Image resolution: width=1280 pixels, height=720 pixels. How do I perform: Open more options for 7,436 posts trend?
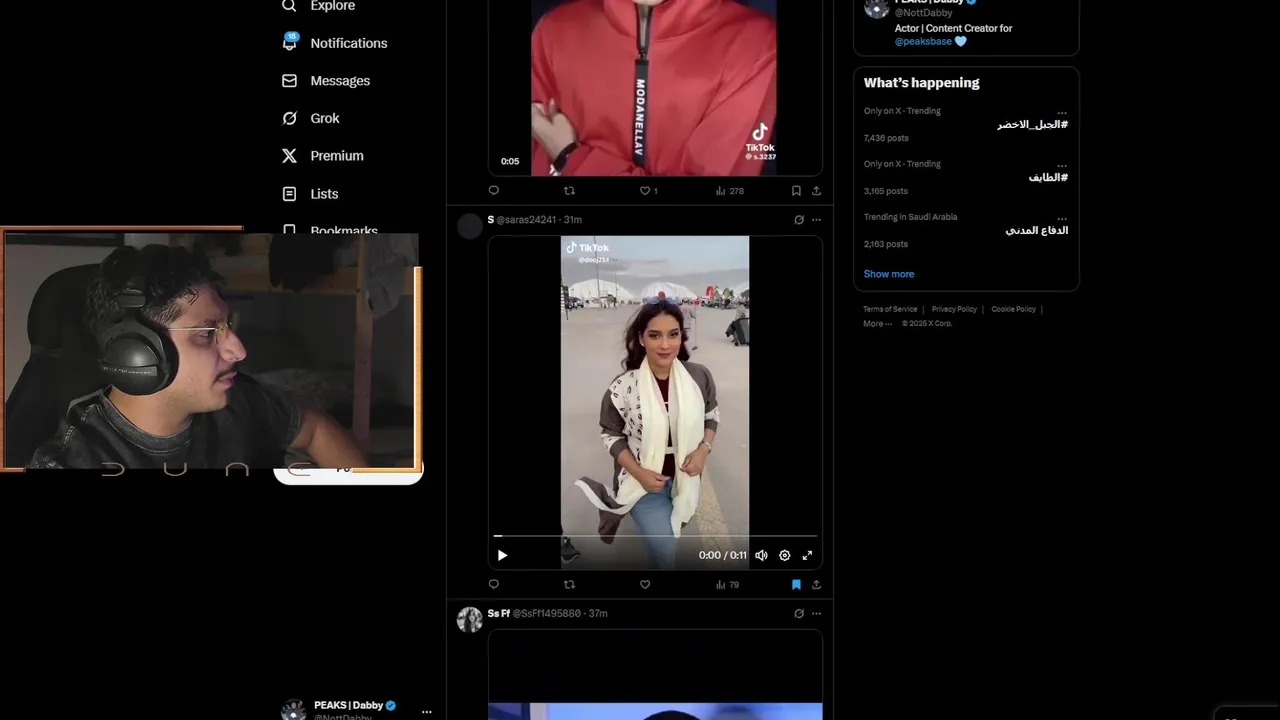click(x=1062, y=111)
